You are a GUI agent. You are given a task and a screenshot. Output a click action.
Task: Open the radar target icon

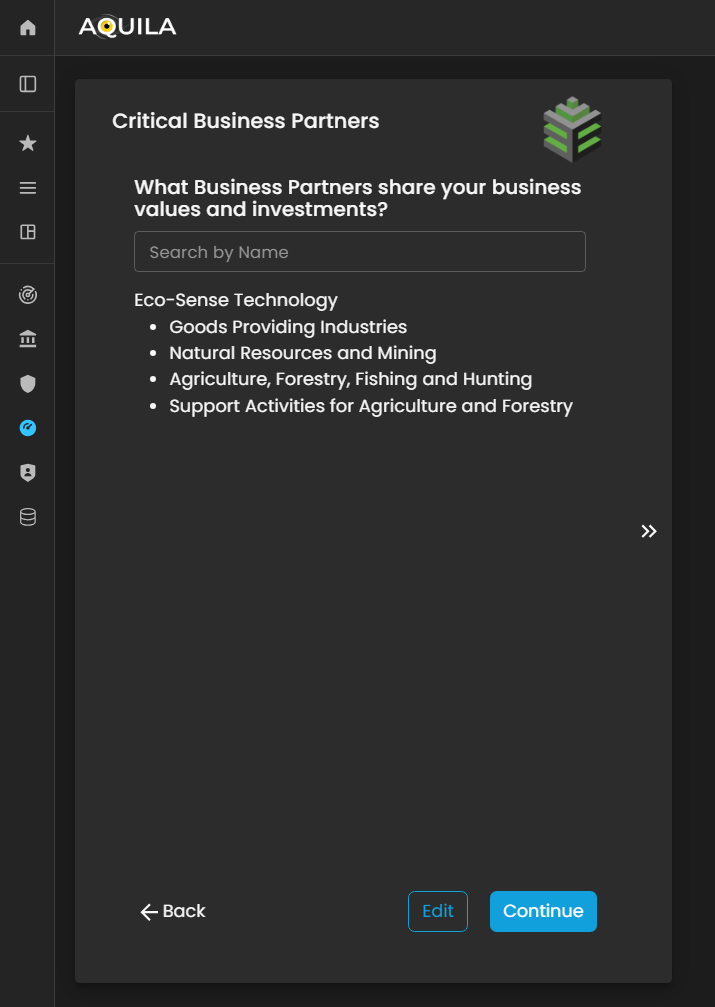click(28, 295)
